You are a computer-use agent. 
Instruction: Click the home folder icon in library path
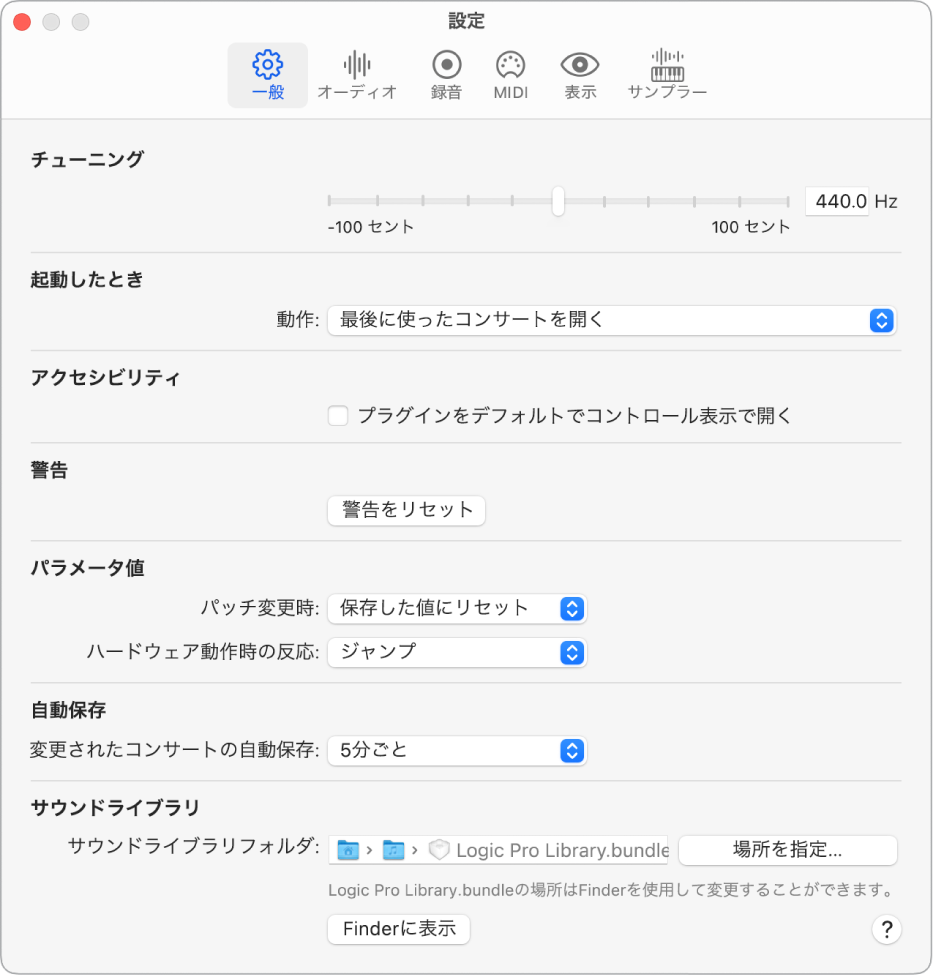click(349, 850)
